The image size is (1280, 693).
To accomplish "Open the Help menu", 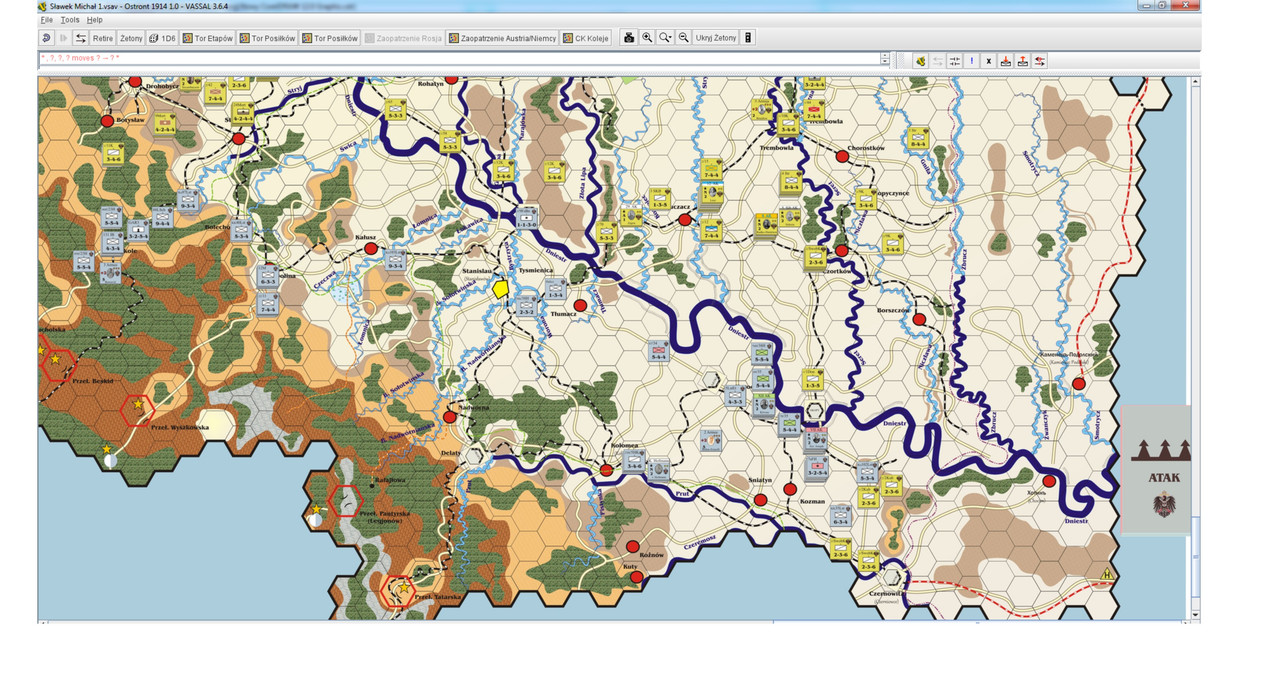I will (x=94, y=20).
